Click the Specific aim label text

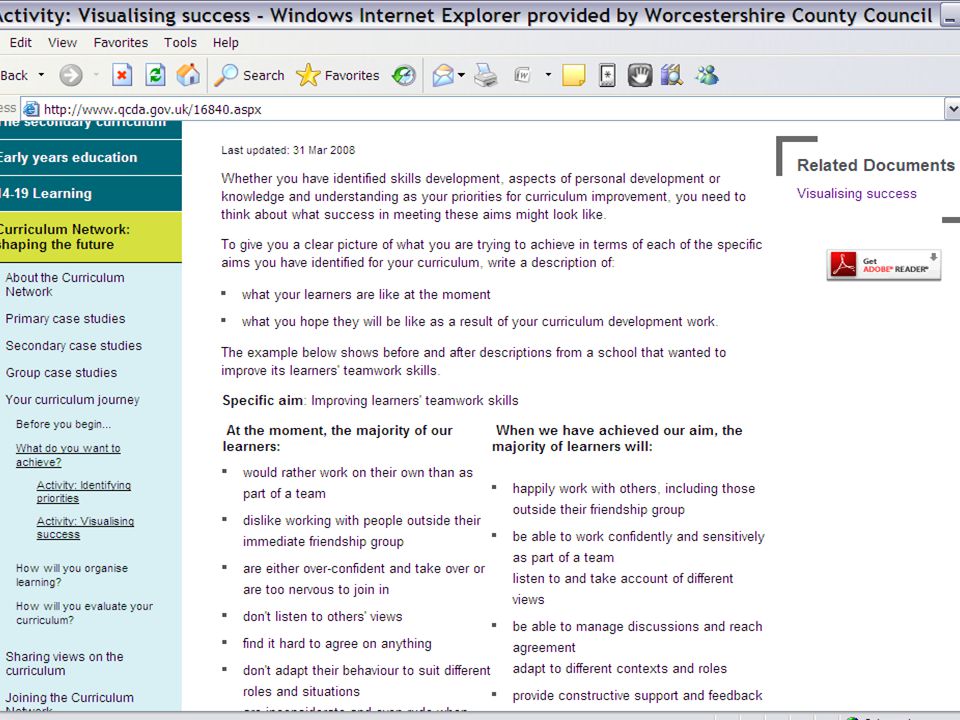point(262,400)
